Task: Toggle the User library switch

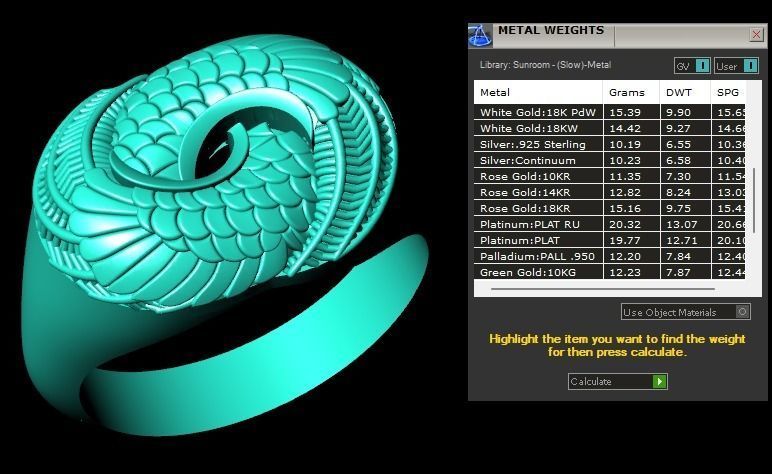Action: 736,66
